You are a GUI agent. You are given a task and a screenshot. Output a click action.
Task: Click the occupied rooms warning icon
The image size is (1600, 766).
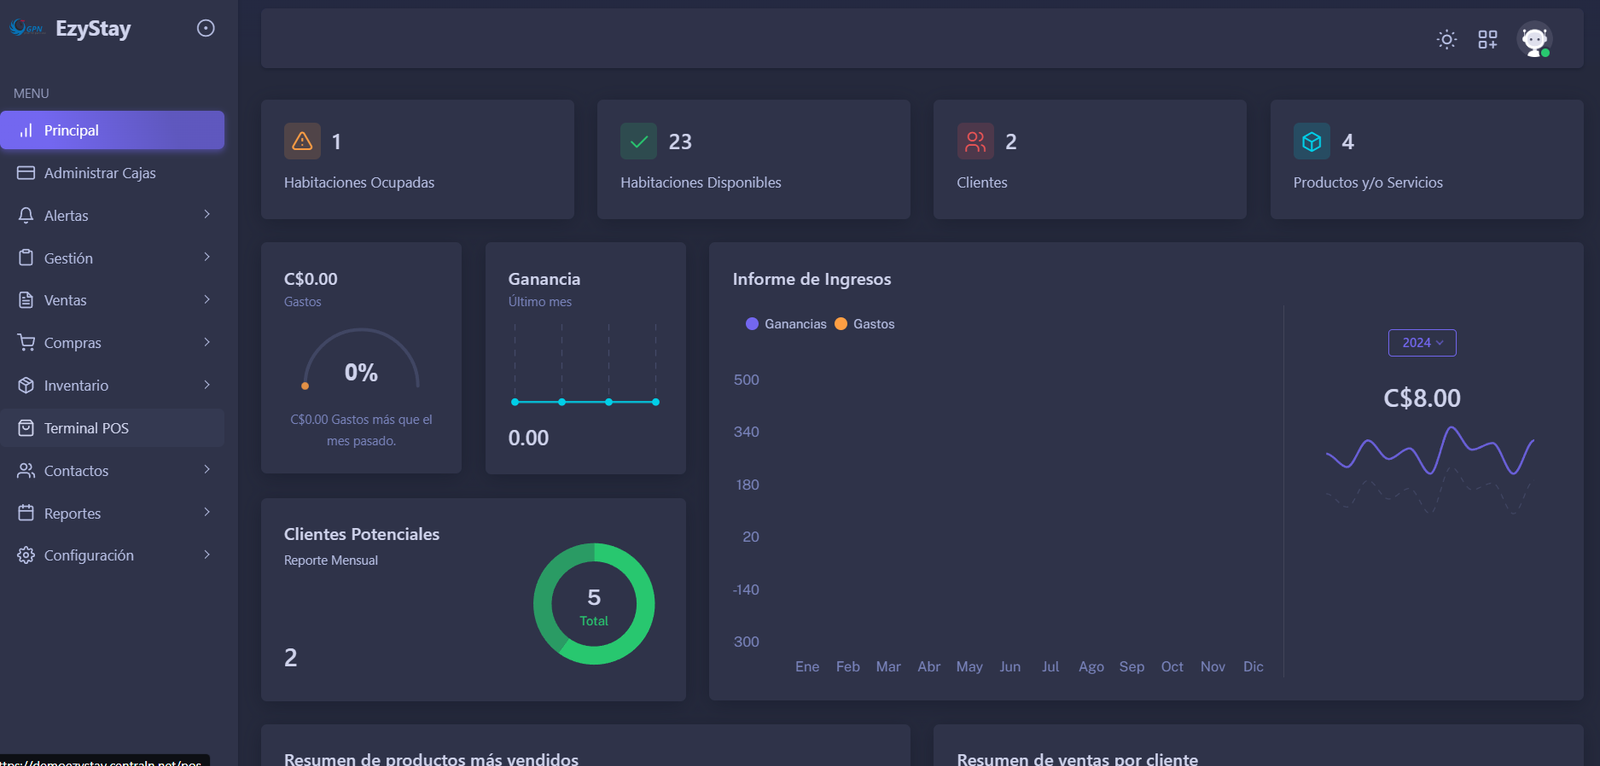point(302,141)
